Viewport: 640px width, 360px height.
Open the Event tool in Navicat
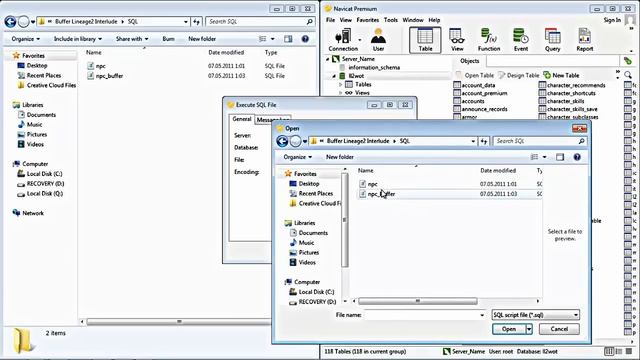tap(520, 40)
